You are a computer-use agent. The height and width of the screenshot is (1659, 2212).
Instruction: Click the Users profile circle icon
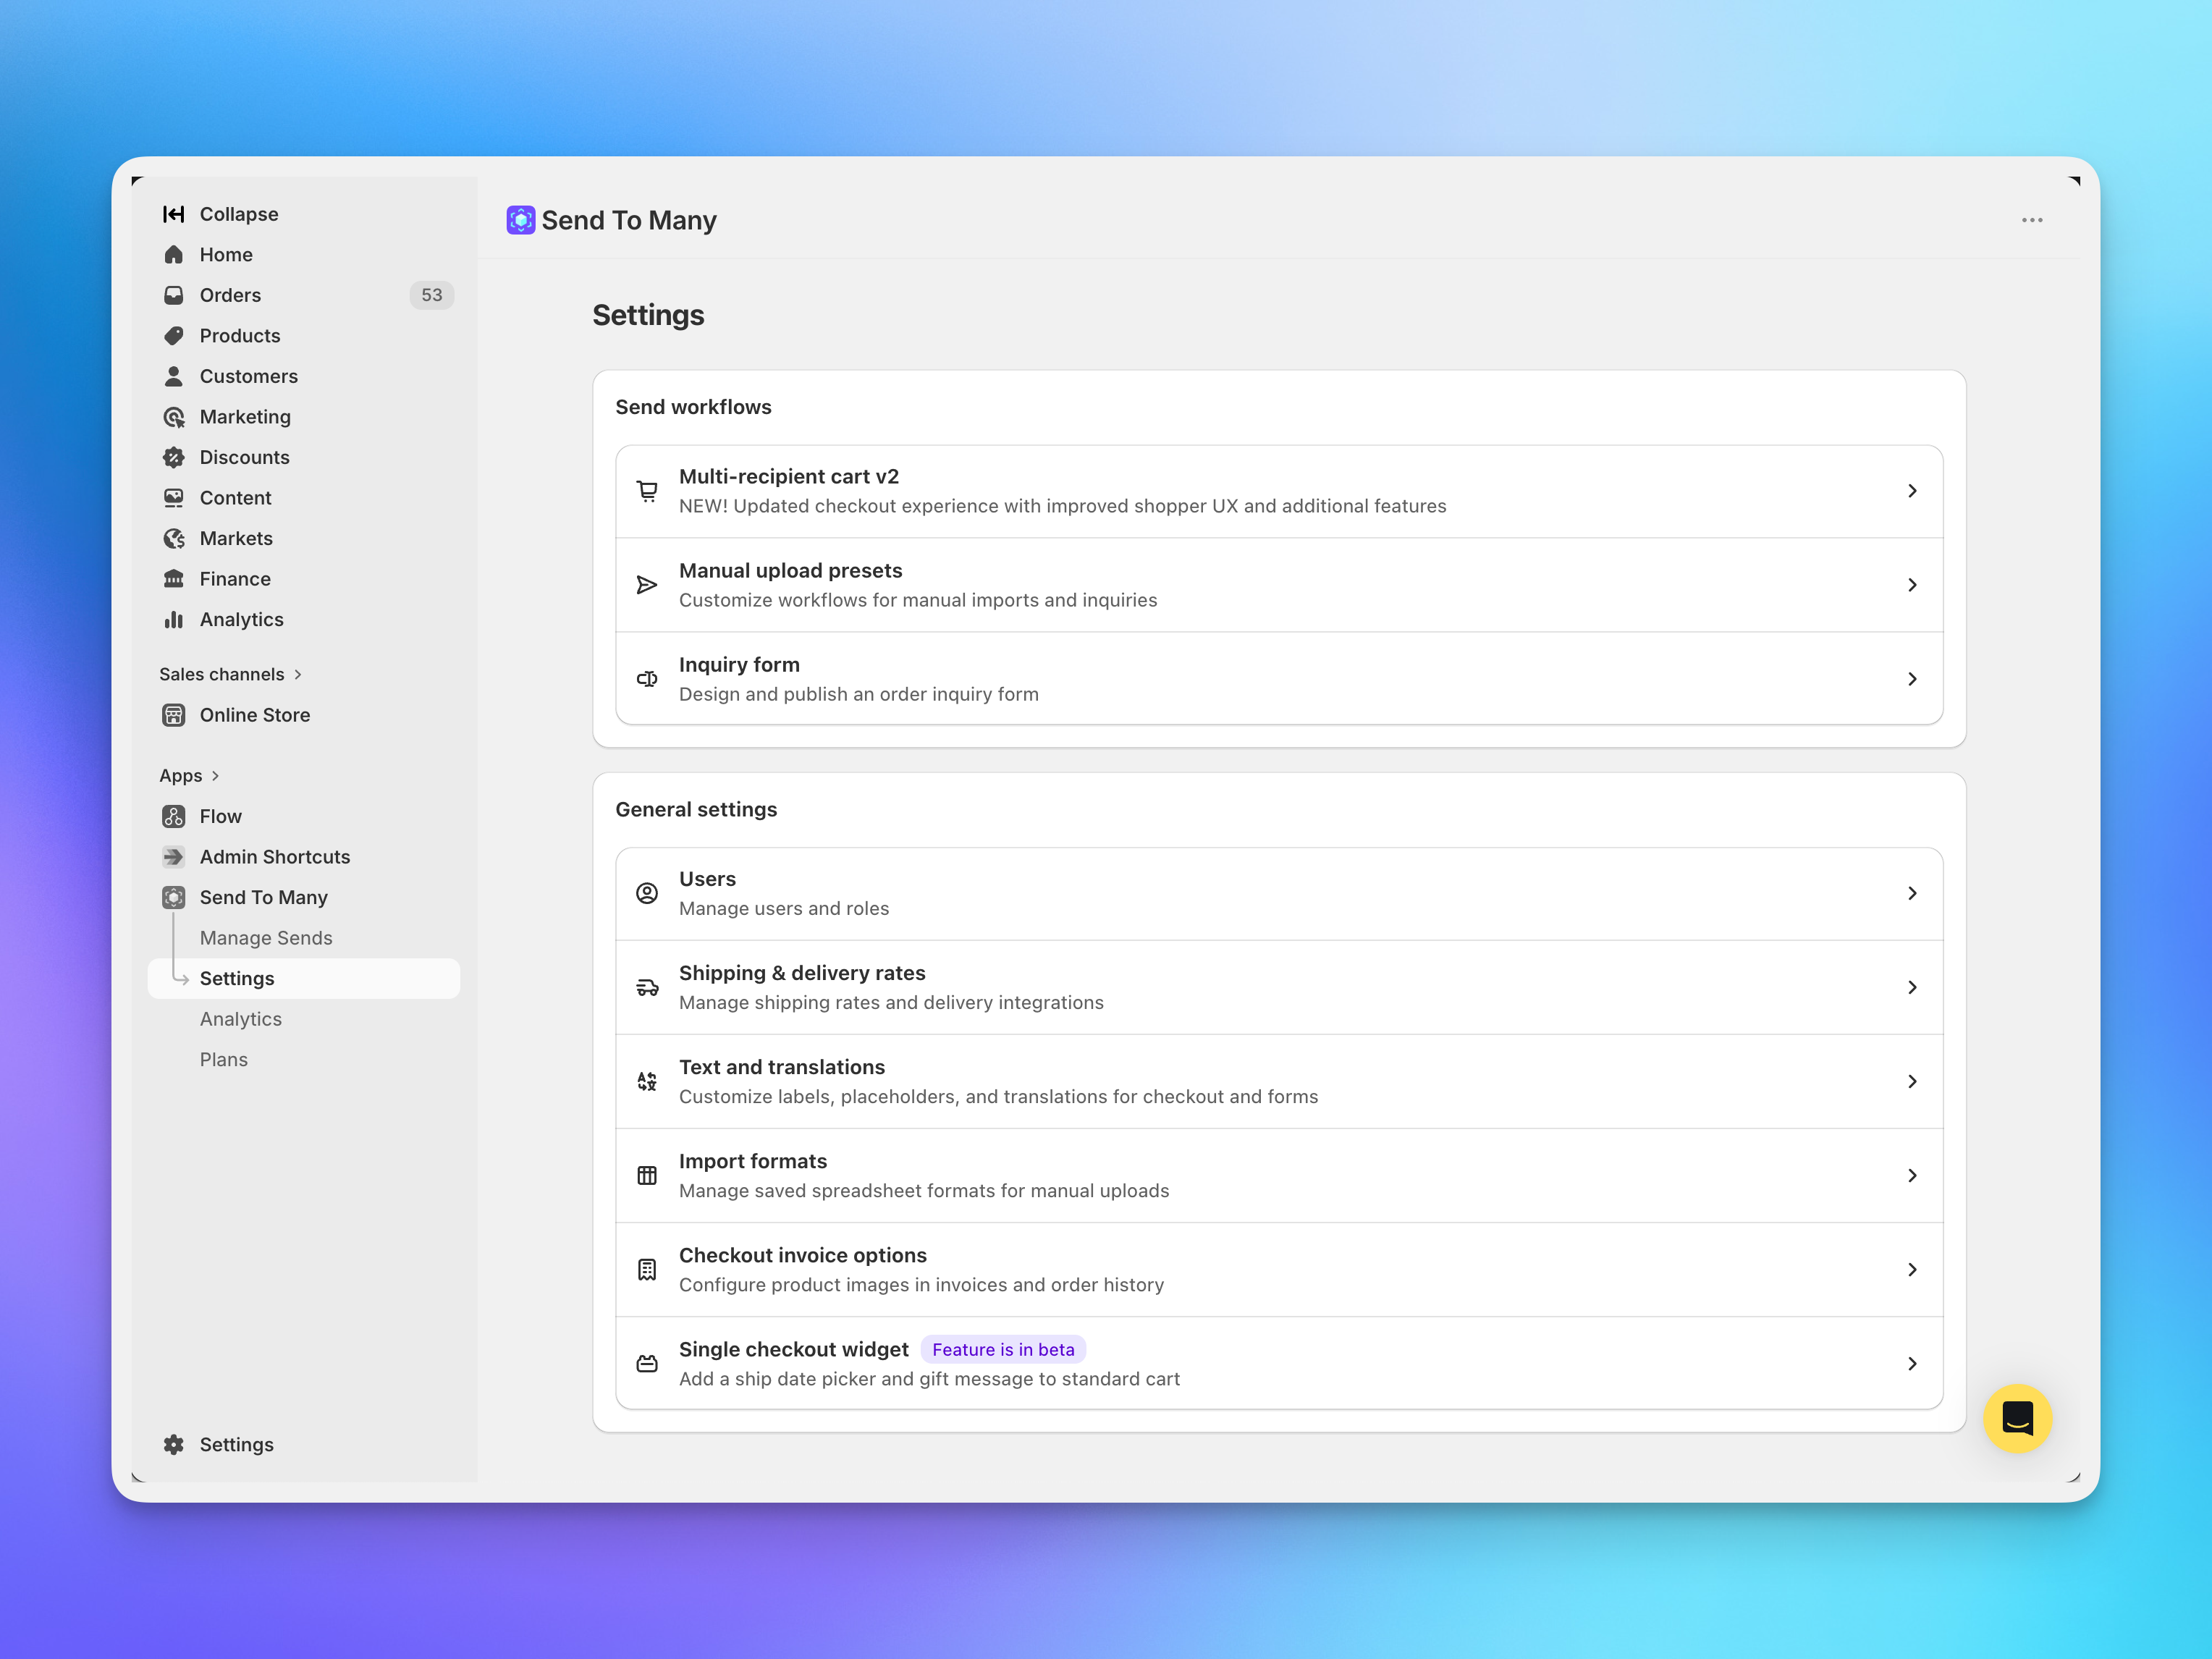coord(647,893)
